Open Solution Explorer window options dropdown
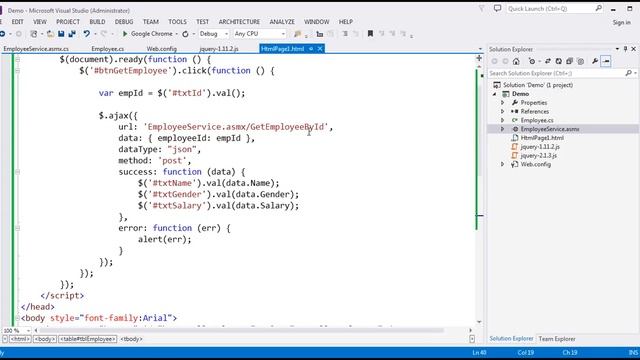This screenshot has width=640, height=360. pos(617,49)
